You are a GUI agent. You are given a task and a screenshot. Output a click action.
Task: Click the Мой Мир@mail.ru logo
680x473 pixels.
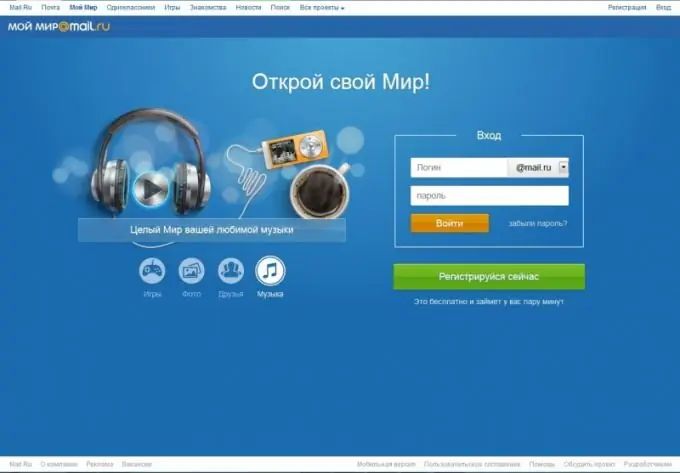[59, 26]
